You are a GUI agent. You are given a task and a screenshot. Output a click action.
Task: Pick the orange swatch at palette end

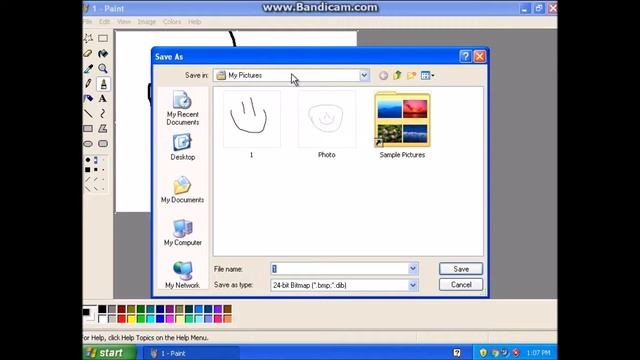227,318
